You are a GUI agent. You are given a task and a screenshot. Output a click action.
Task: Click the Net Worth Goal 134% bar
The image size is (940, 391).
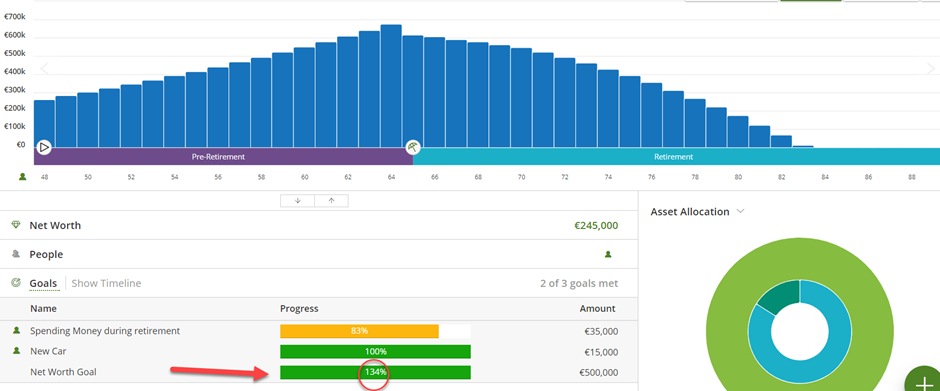(x=375, y=372)
